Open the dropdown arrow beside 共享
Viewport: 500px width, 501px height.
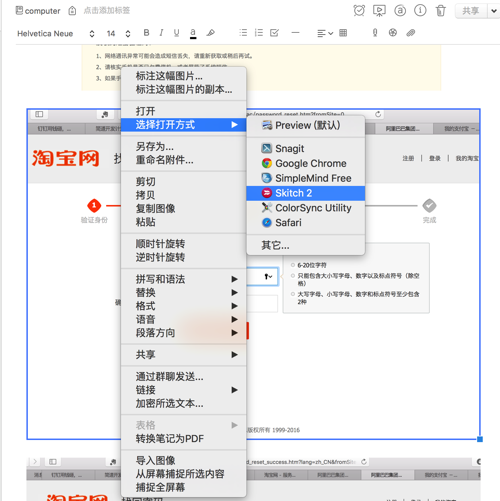click(x=494, y=11)
